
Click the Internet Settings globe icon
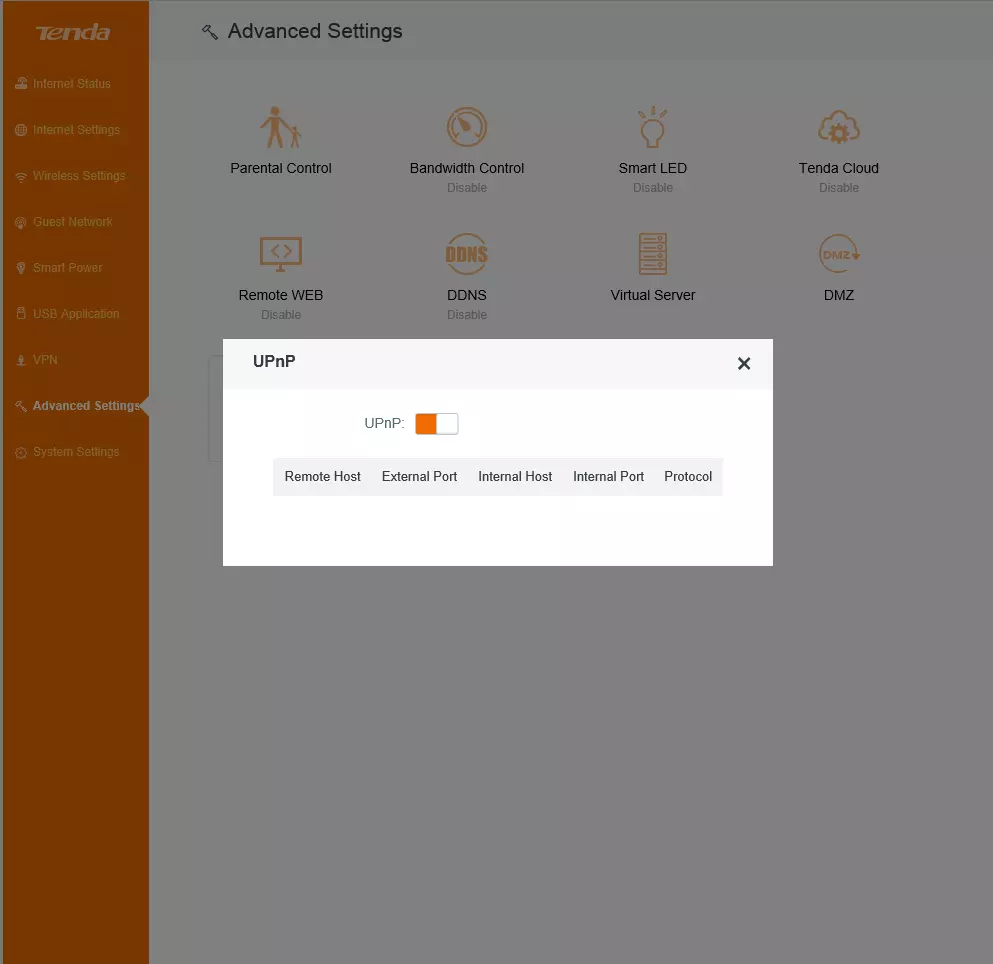pyautogui.click(x=21, y=130)
